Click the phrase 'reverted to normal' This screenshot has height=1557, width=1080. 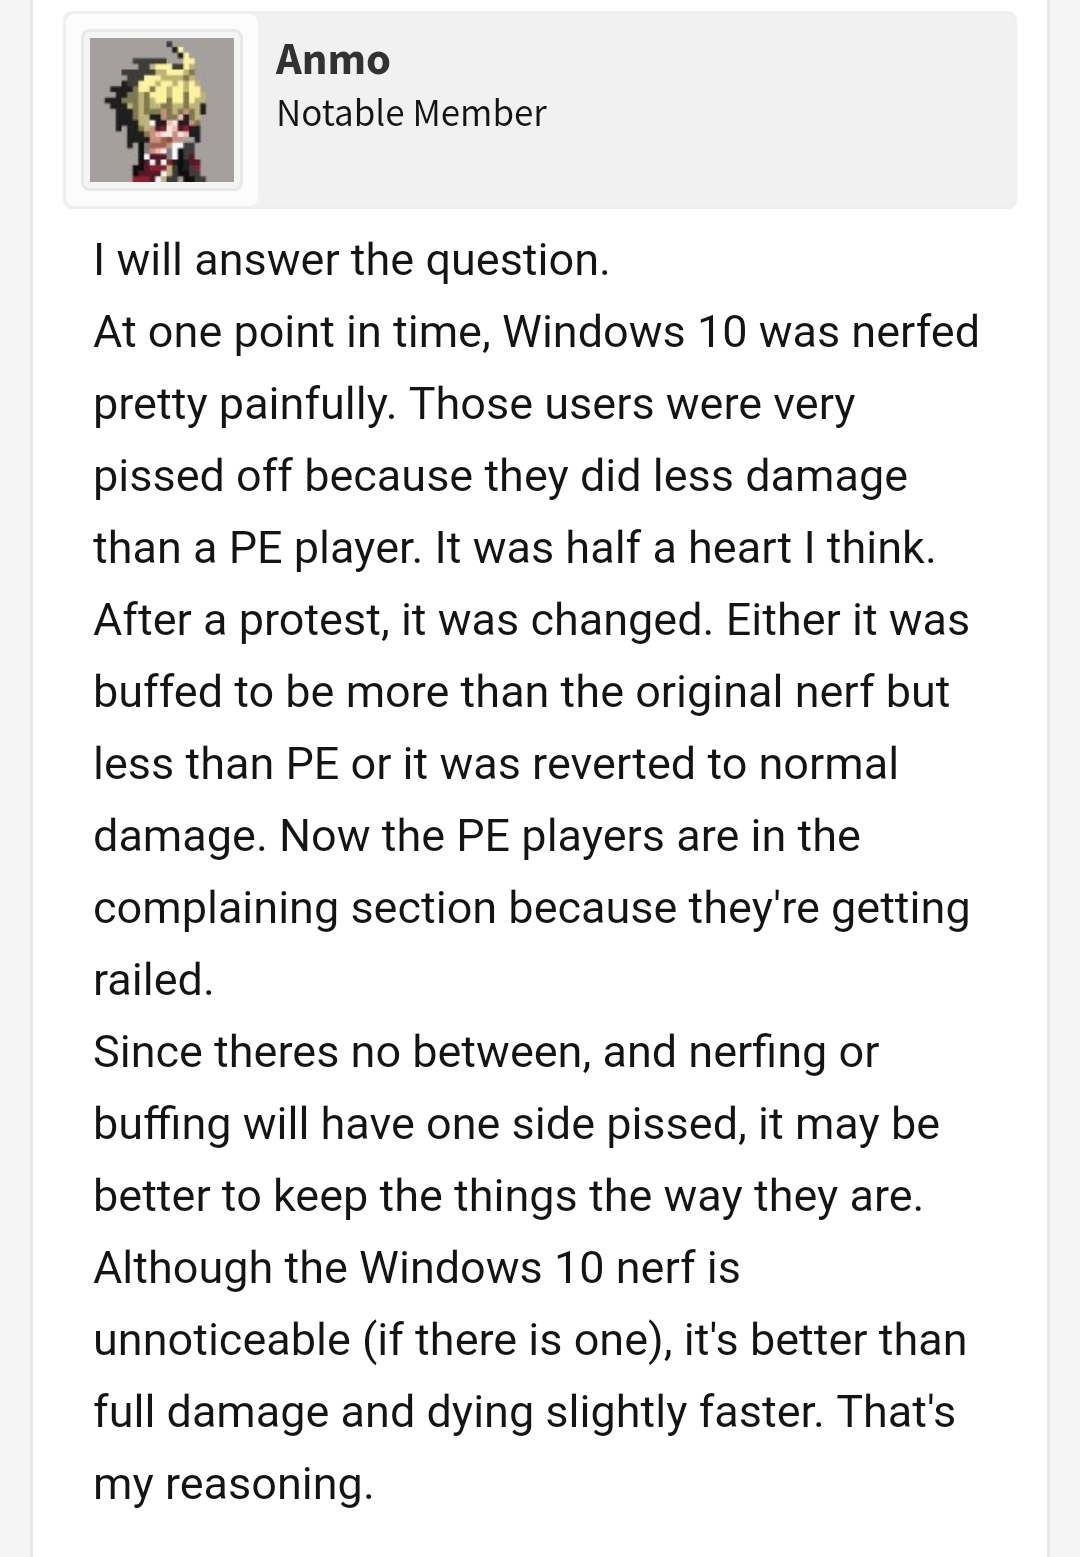pos(715,764)
